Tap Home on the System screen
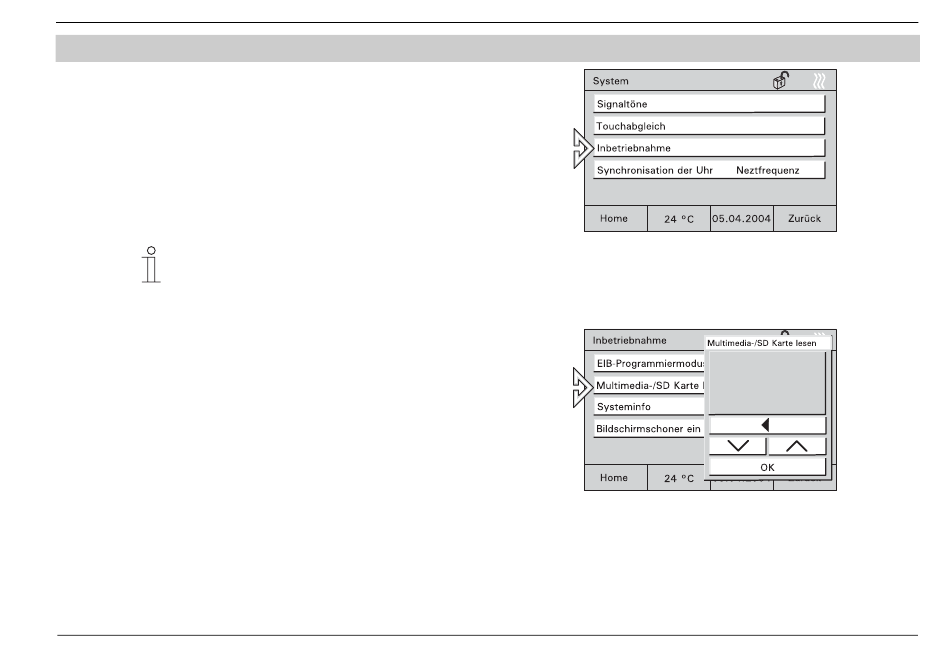The image size is (950, 647). (616, 218)
